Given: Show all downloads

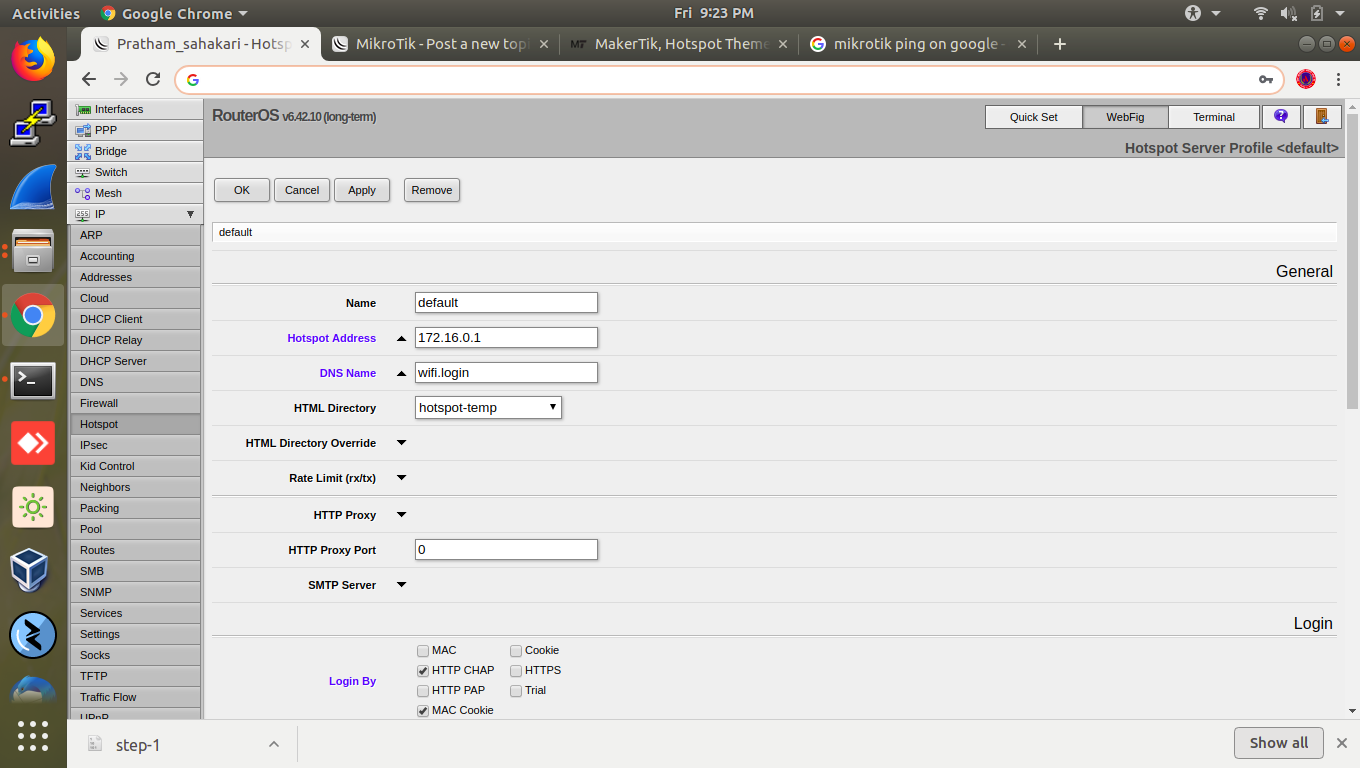Looking at the screenshot, I should [x=1278, y=743].
